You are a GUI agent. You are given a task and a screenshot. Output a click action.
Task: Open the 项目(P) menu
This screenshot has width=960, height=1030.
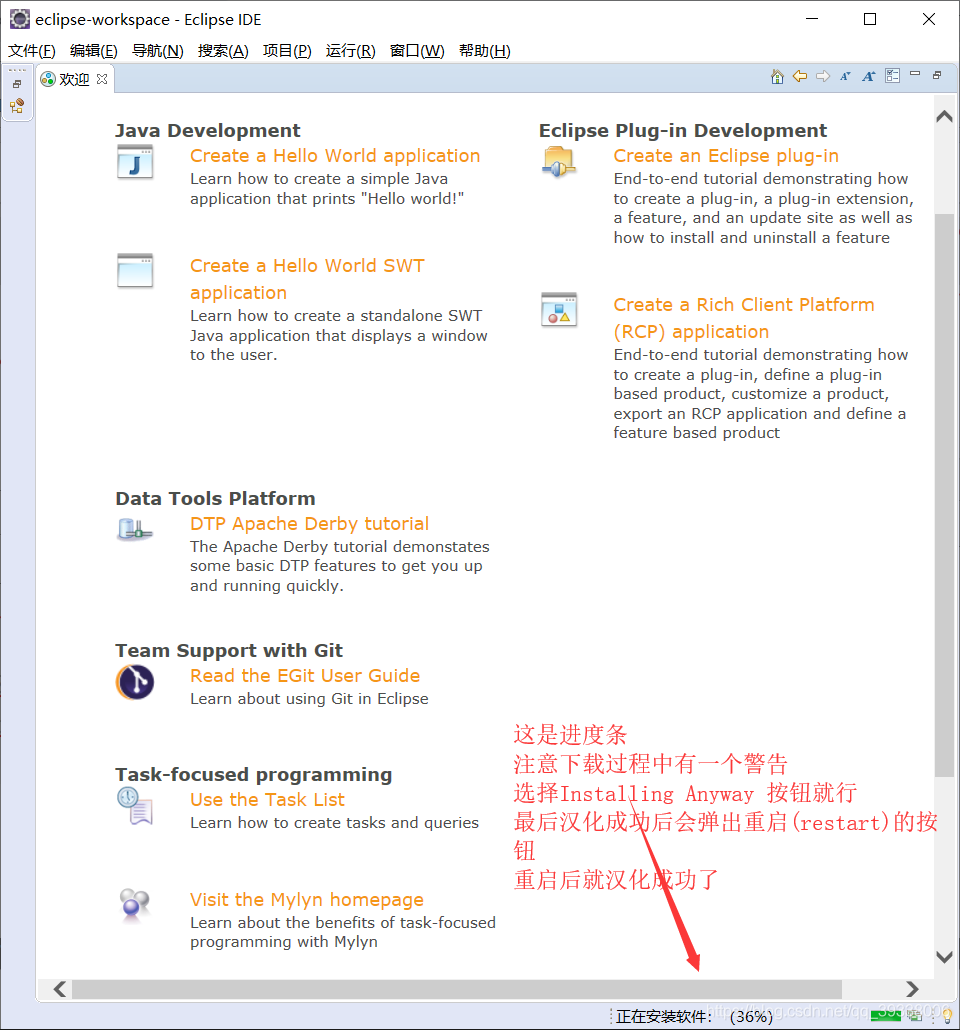click(287, 51)
